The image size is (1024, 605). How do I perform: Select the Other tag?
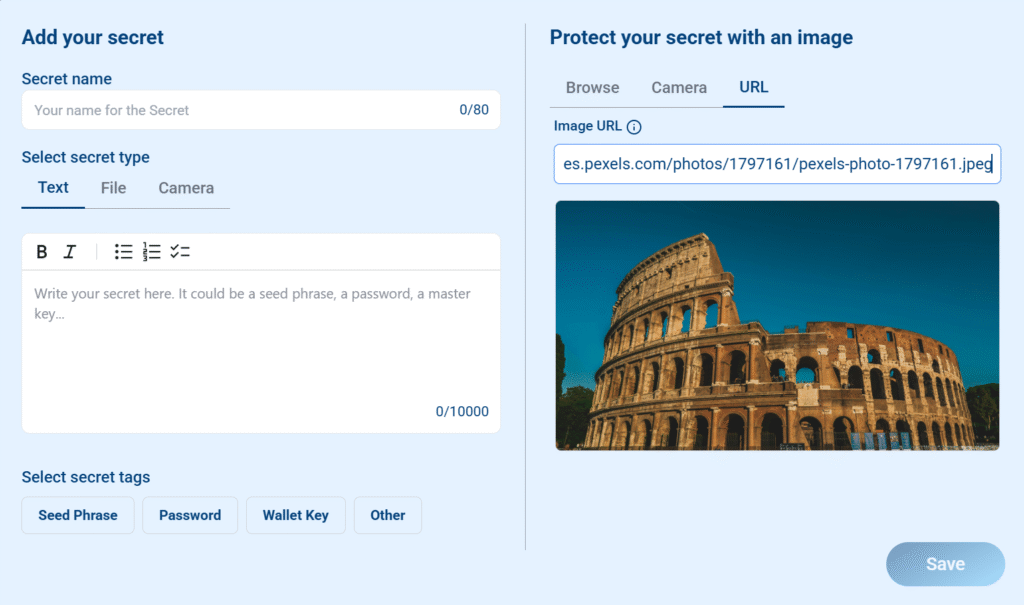[388, 515]
